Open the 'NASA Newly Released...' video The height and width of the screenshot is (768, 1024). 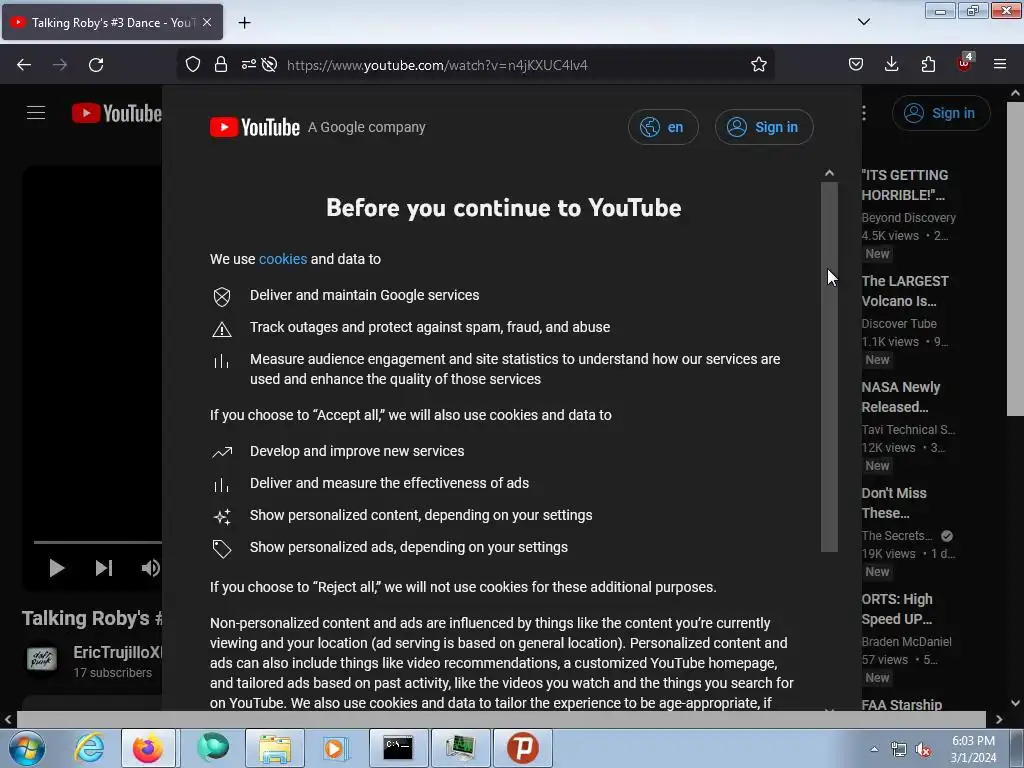901,397
